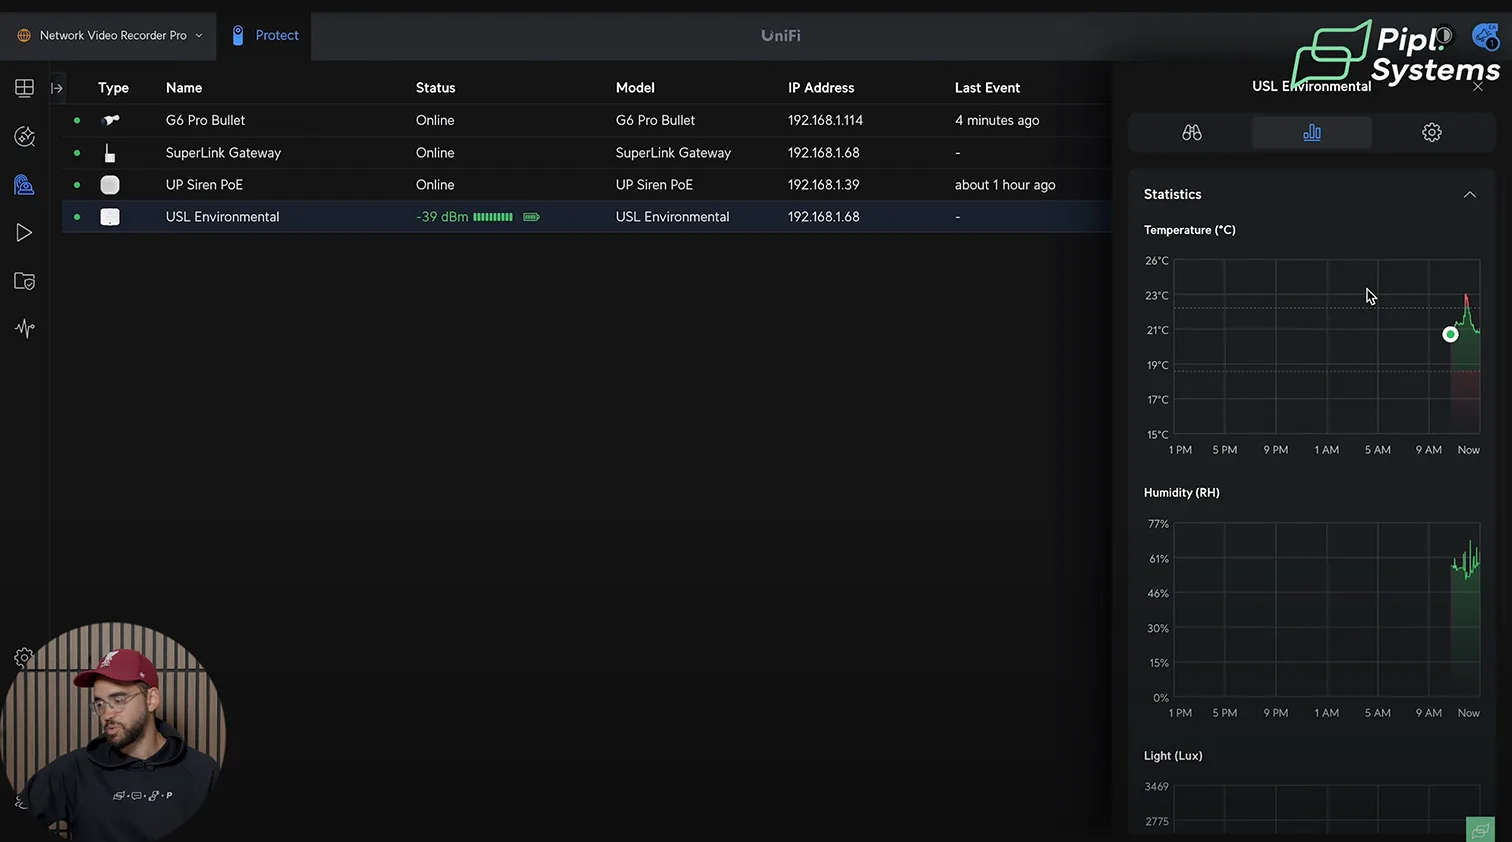Open the Network Video Recorder Pro dropdown
1512x842 pixels.
110,35
